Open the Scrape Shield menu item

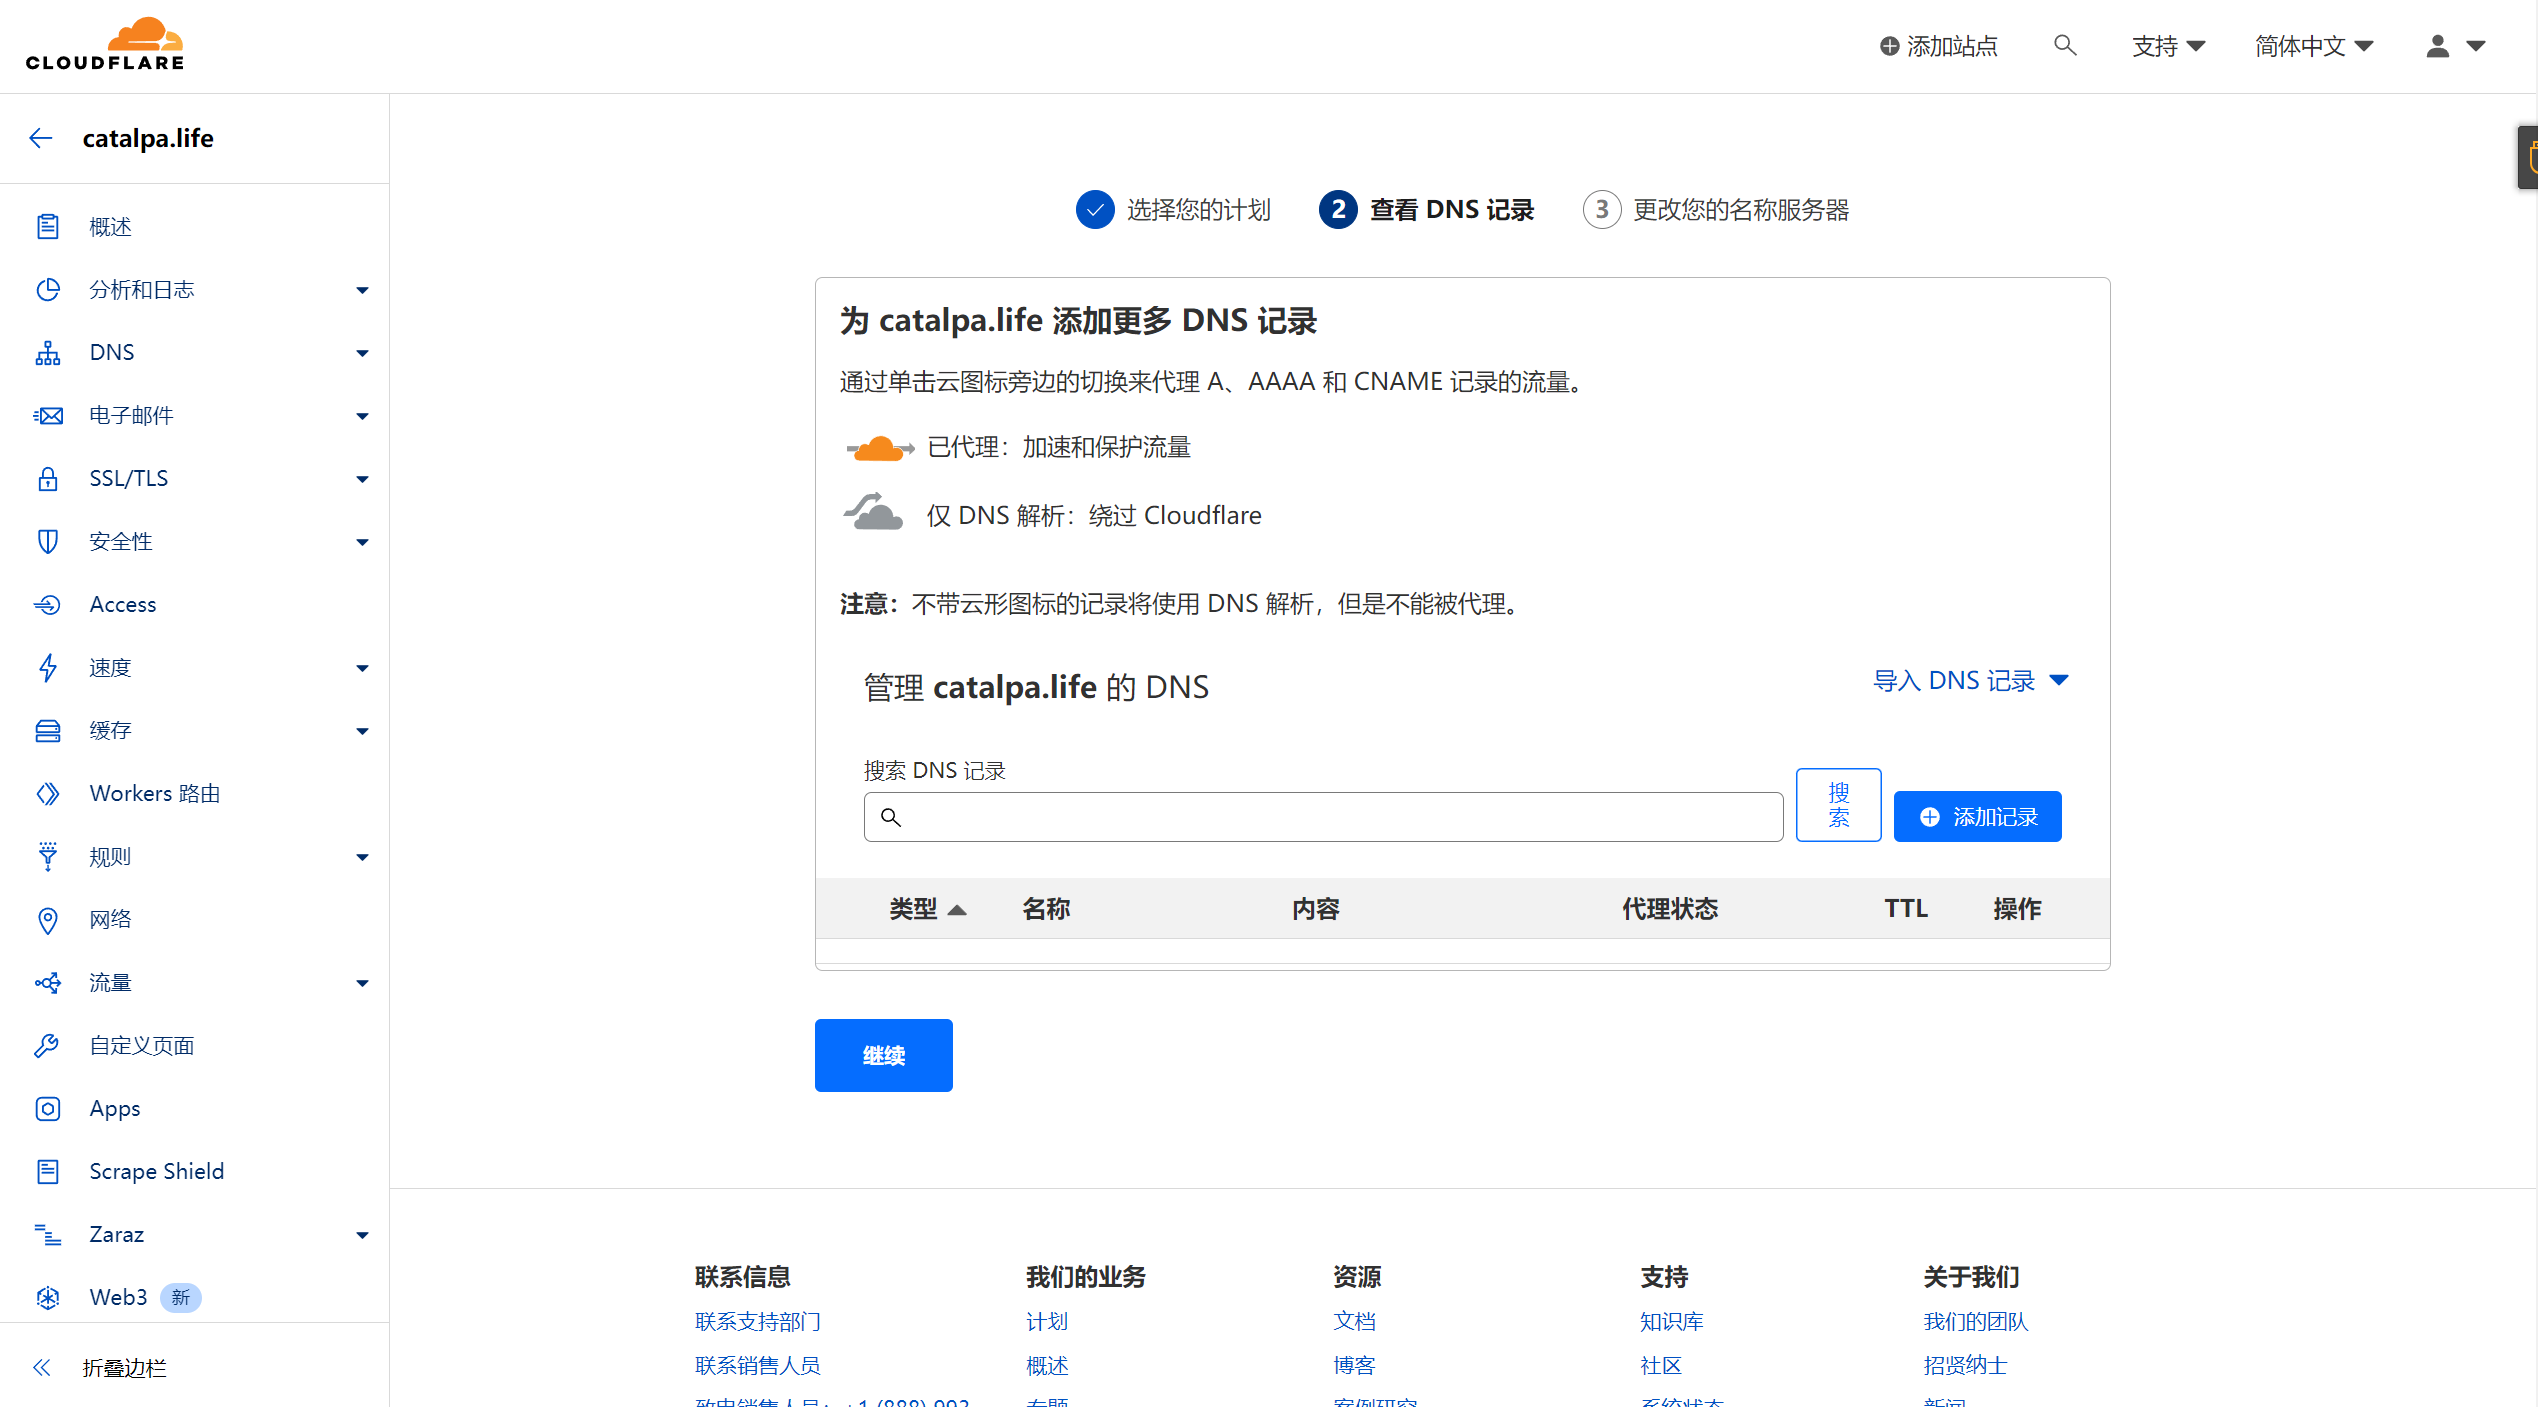(157, 1172)
